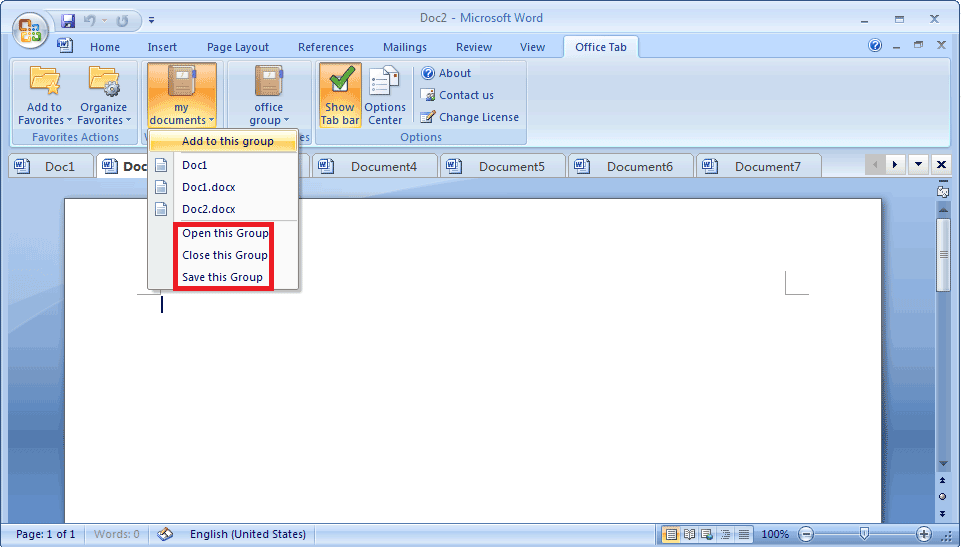Click Page 1 of 1 status

pyautogui.click(x=46, y=534)
